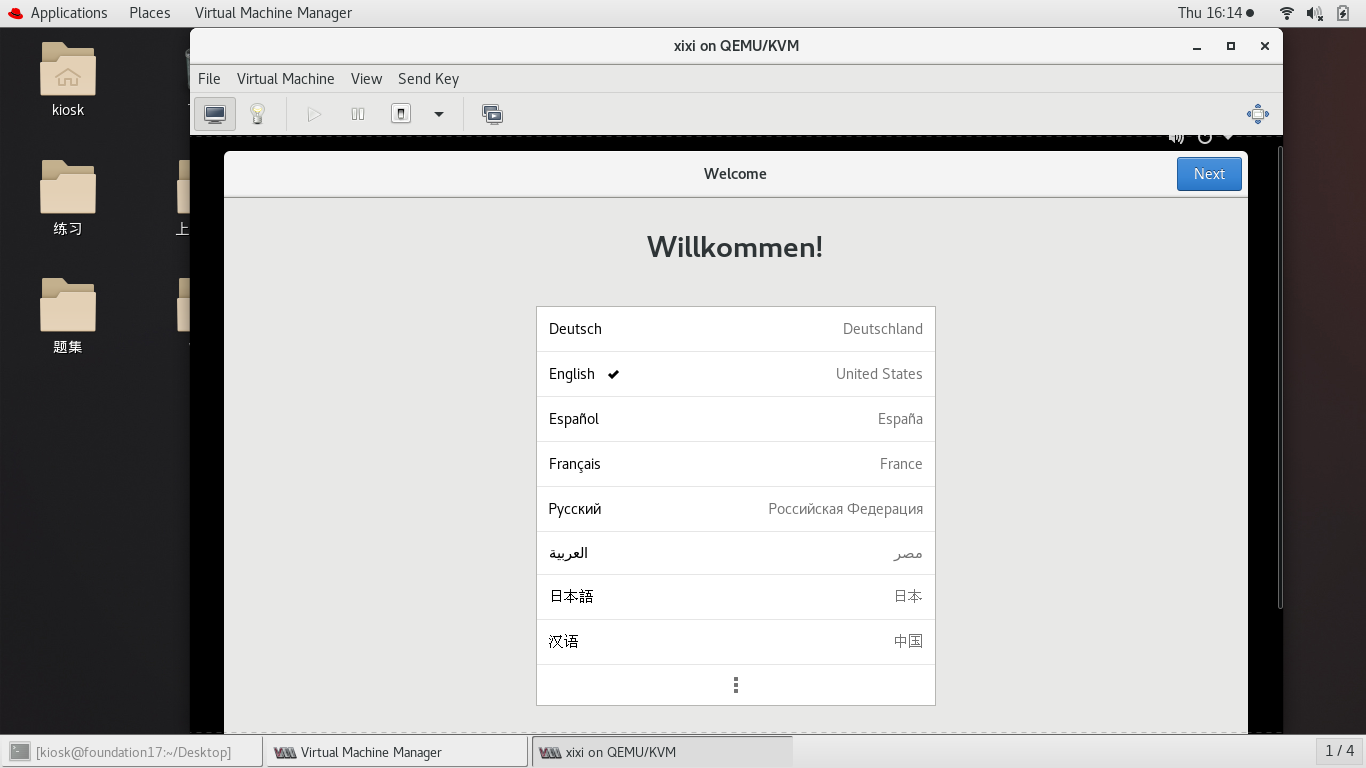Select 汉语 language row

pos(736,642)
